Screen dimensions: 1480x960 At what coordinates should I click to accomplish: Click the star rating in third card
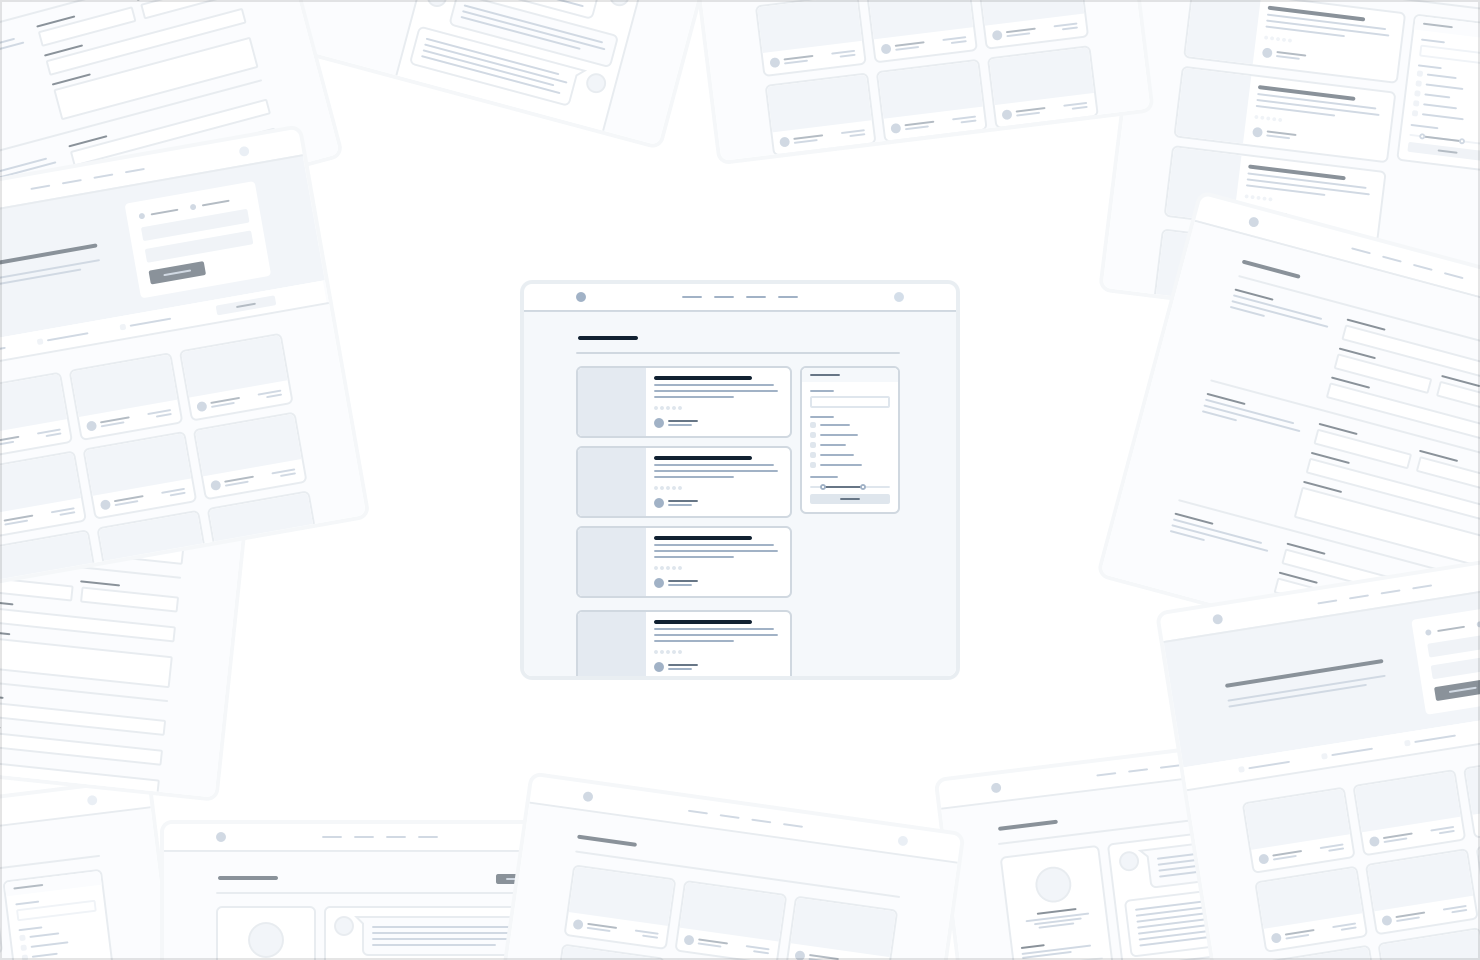coord(668,568)
